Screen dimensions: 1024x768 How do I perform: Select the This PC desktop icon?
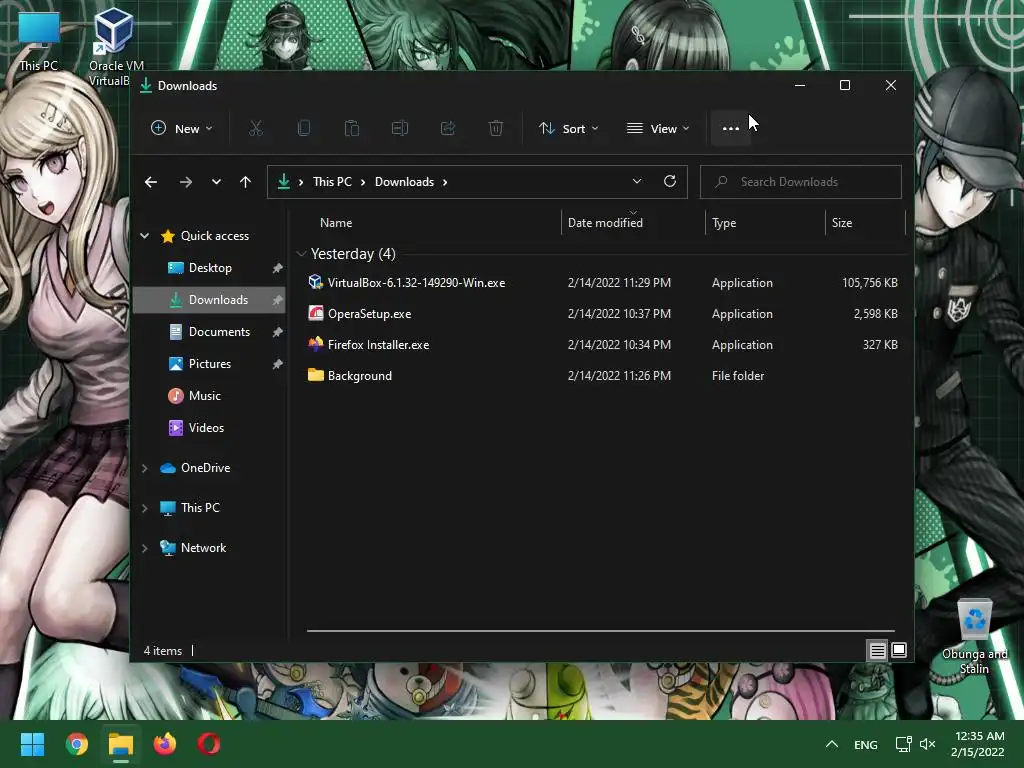point(39,40)
